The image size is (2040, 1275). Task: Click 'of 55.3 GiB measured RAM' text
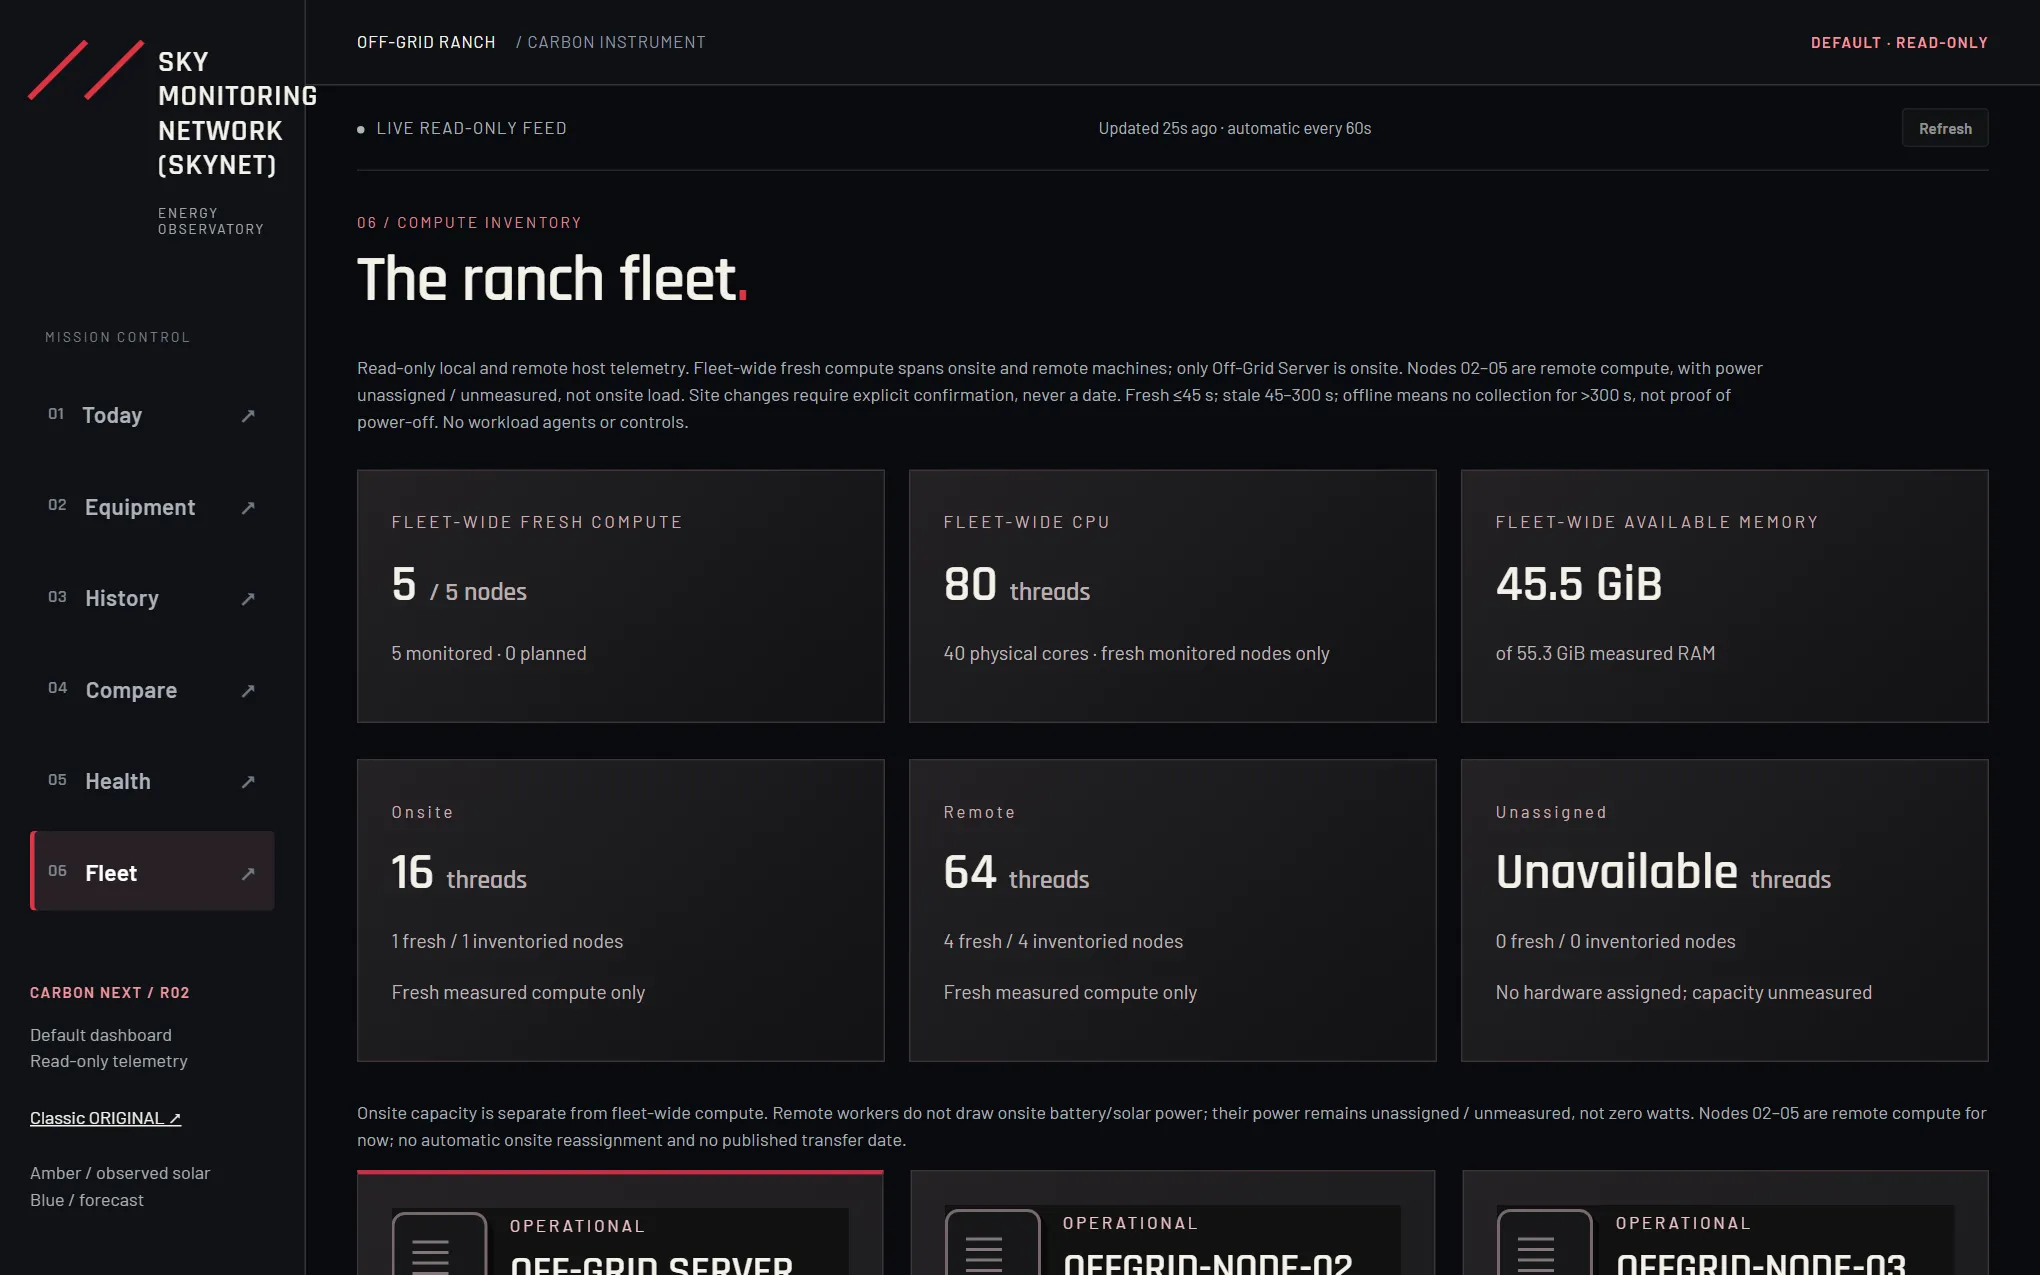1605,653
